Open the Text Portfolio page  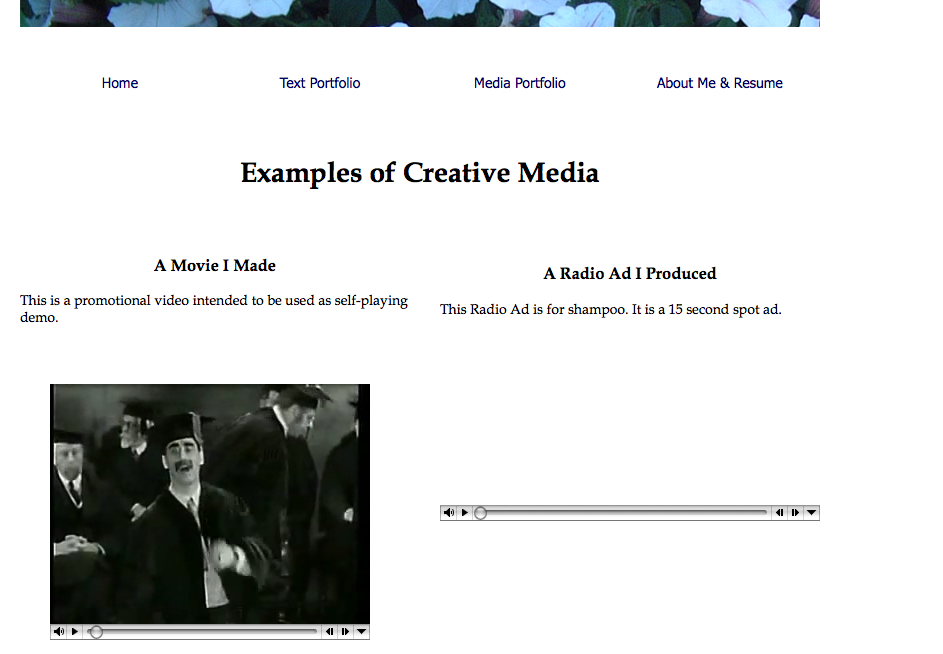click(x=320, y=83)
